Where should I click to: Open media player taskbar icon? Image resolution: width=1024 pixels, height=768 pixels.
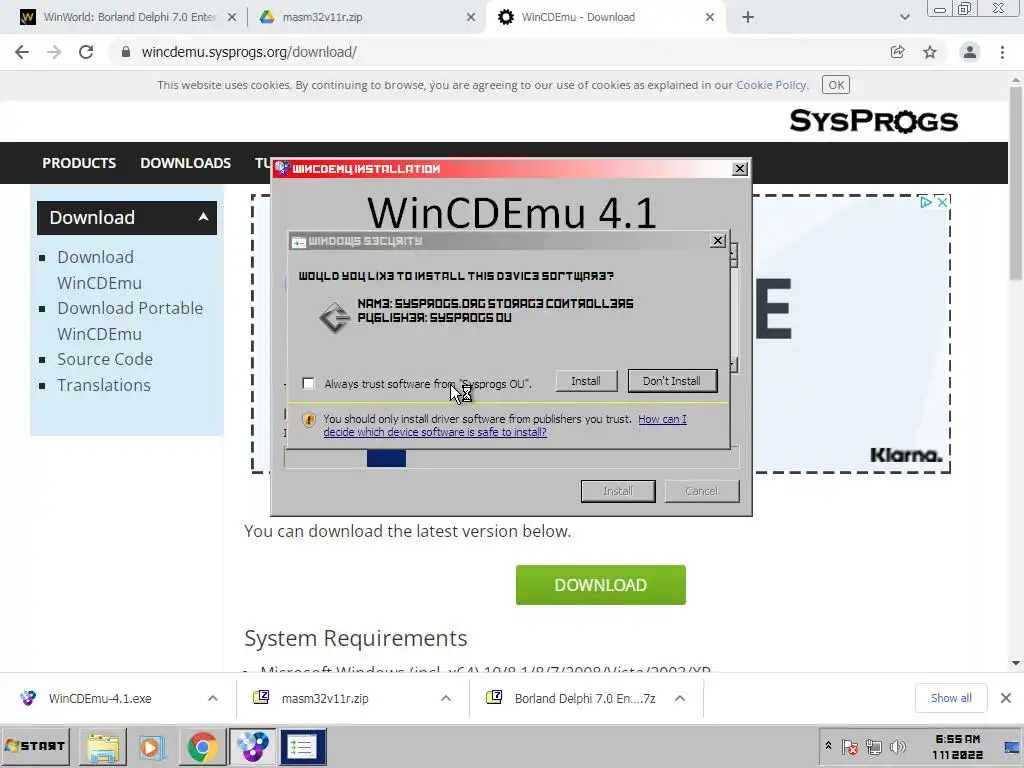(152, 746)
